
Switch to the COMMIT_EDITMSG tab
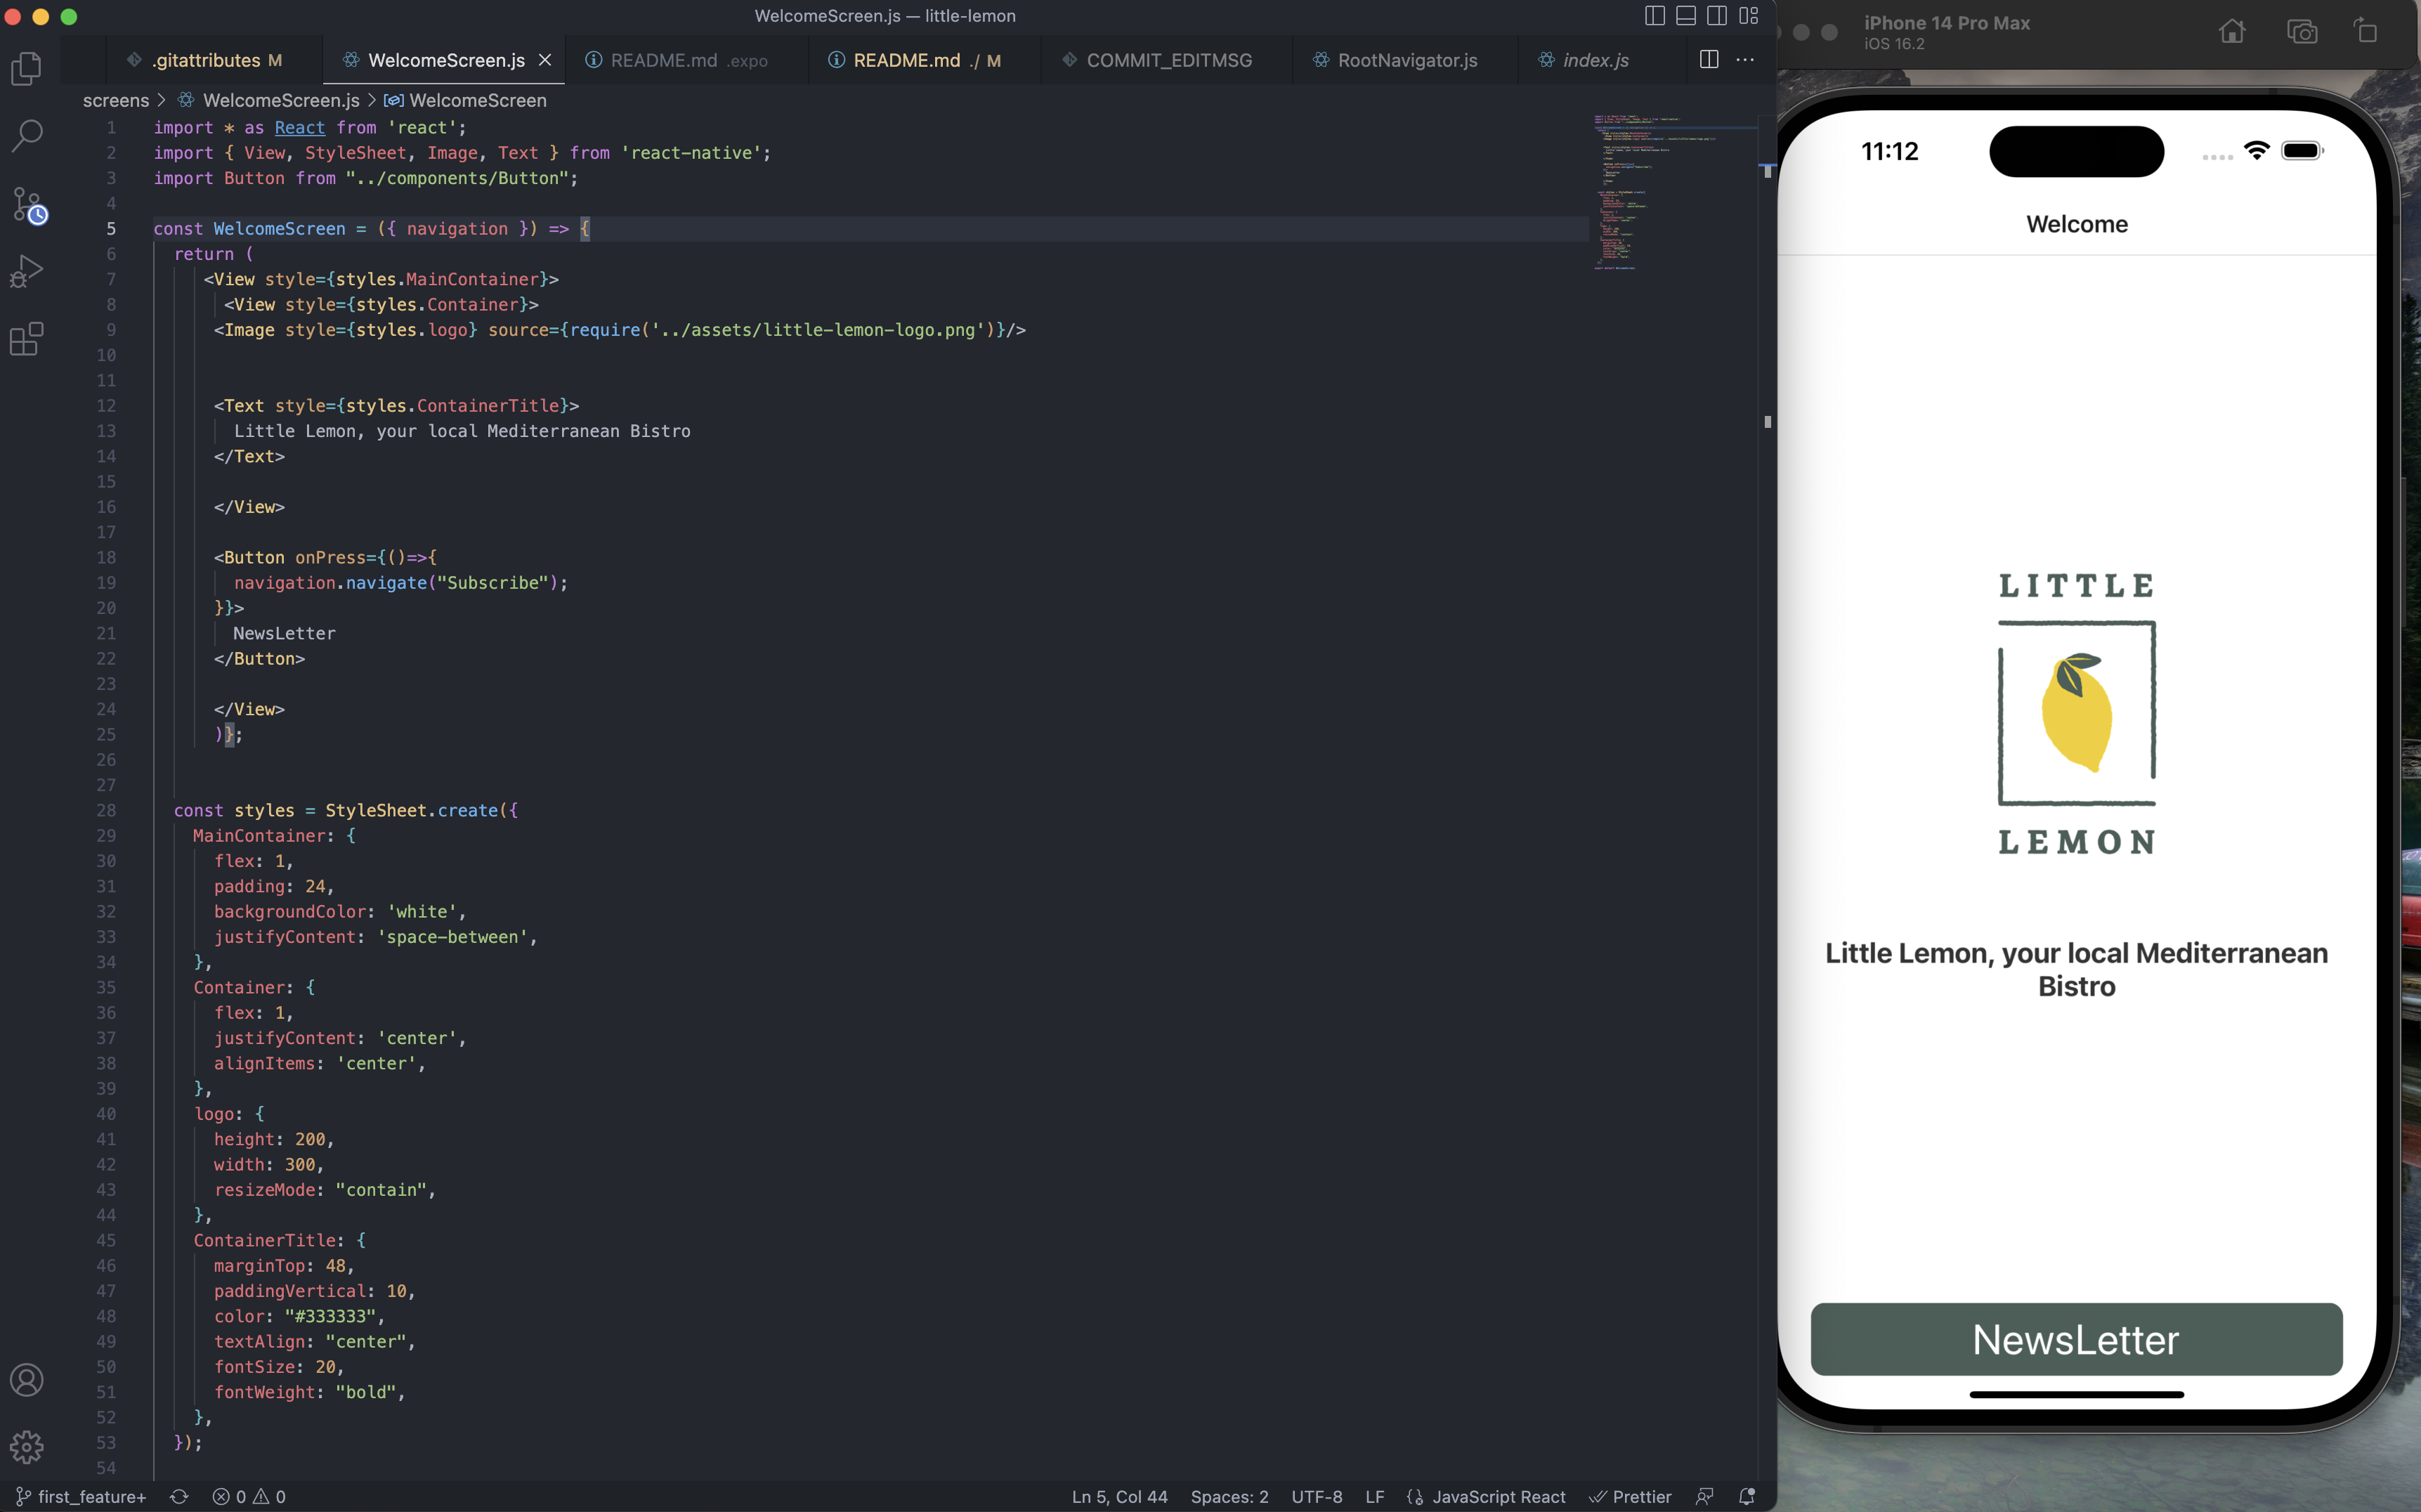[1168, 60]
